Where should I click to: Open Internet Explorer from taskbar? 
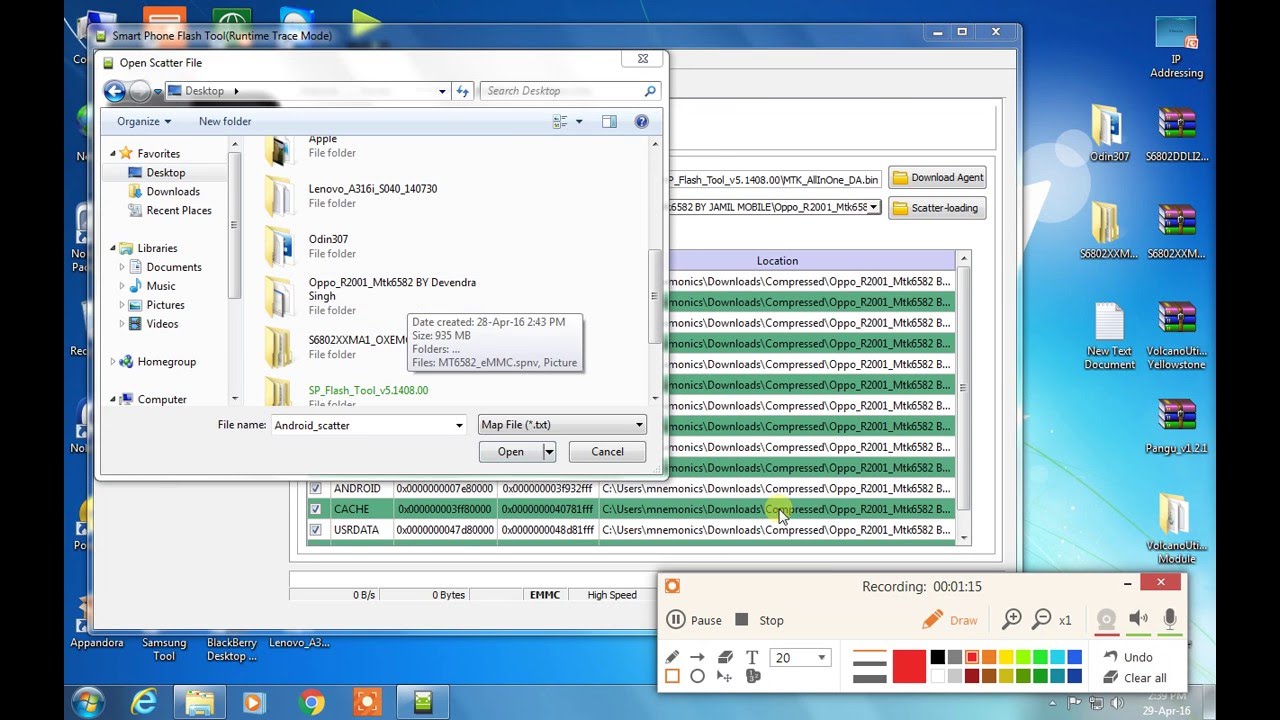[144, 703]
